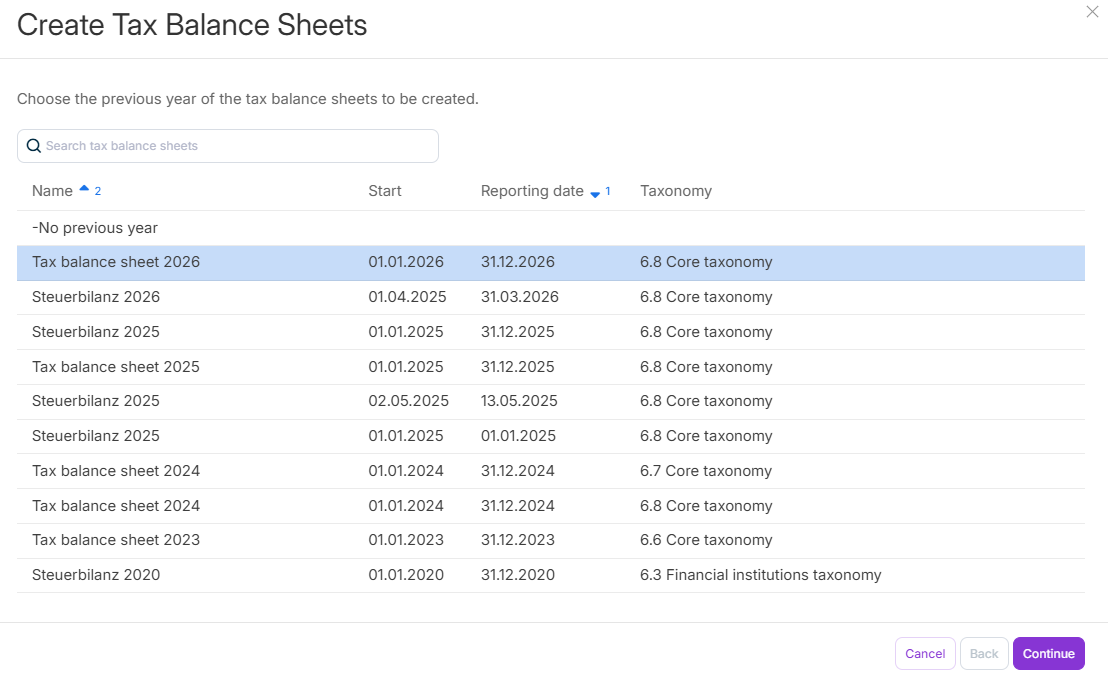Click reporting date 31.12.2023
Image resolution: width=1108 pixels, height=677 pixels.
518,540
